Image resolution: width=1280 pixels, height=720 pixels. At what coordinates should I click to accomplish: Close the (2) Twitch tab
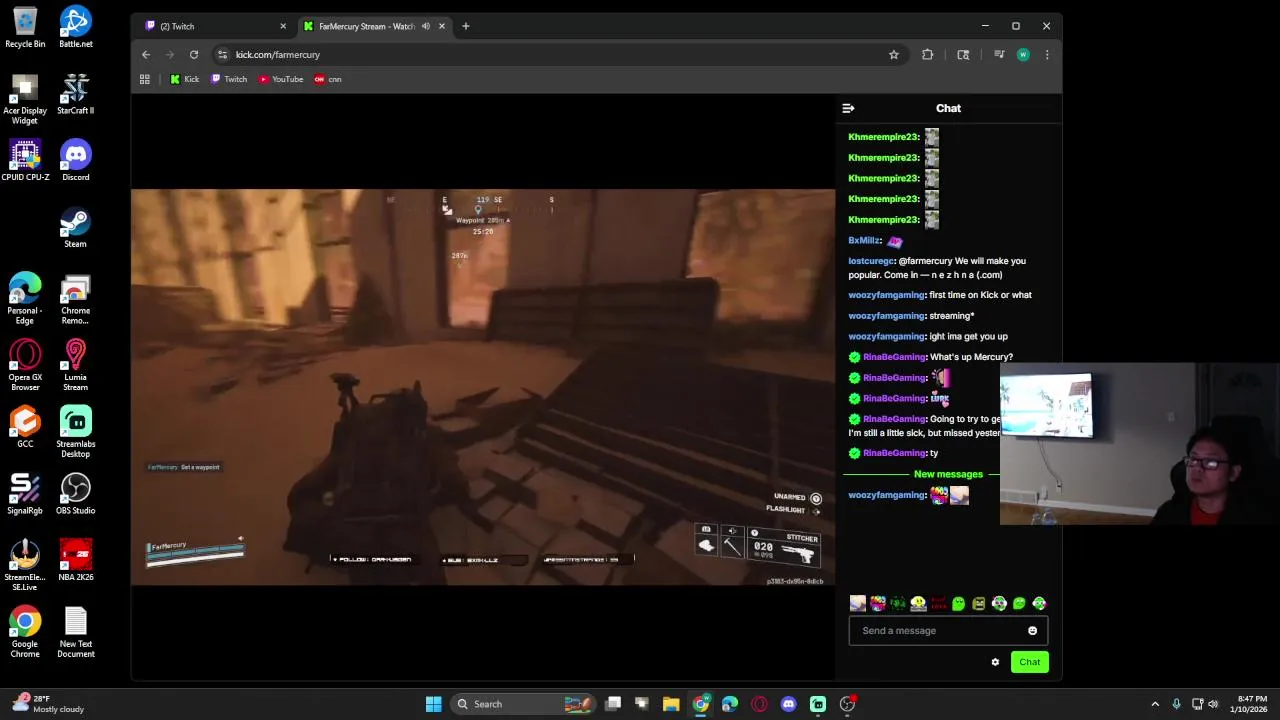pos(283,26)
